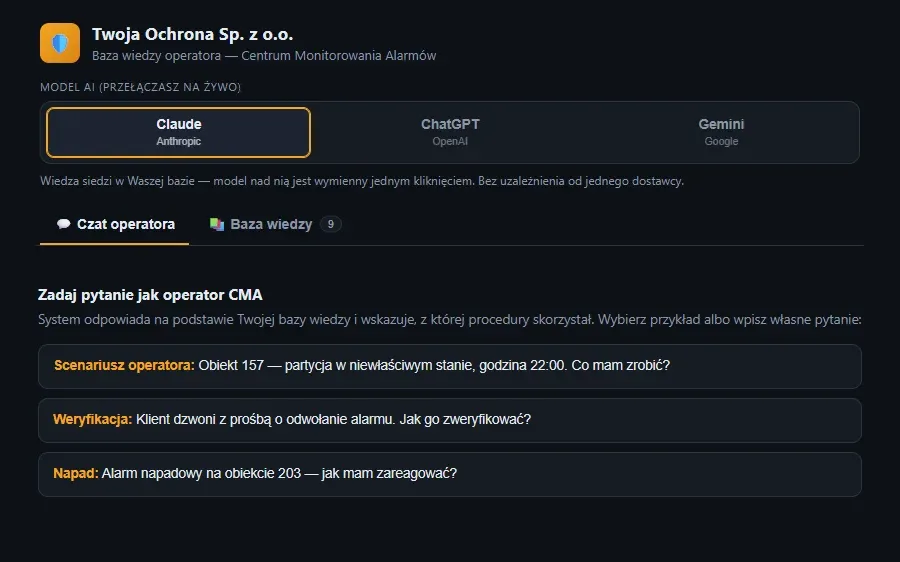Open the Baza wiedzy tab

pyautogui.click(x=275, y=224)
